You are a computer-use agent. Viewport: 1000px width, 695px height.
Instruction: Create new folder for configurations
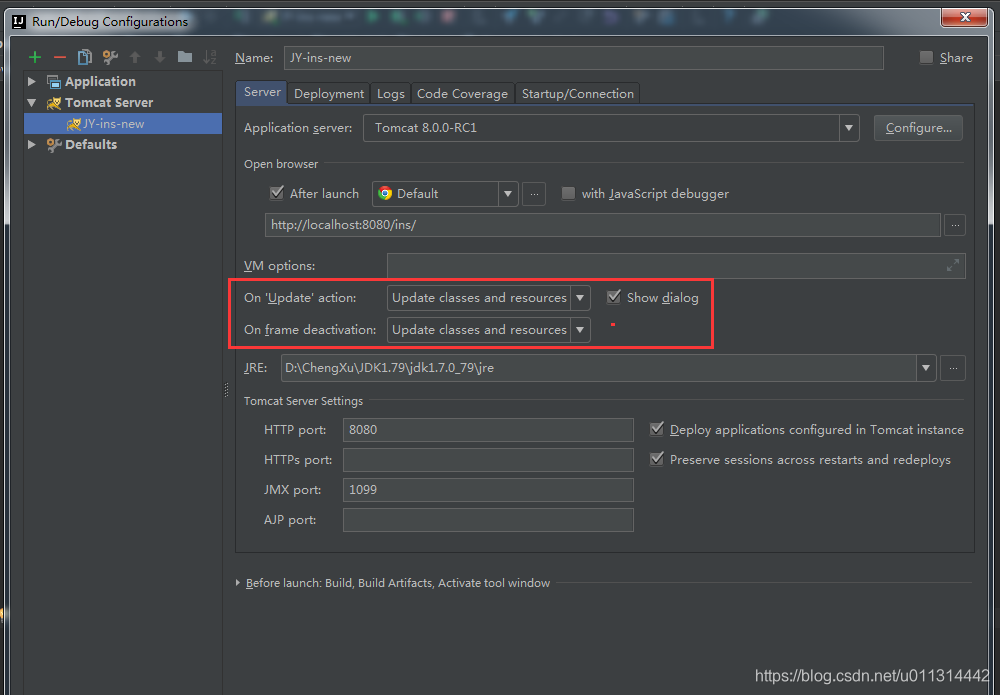click(185, 57)
